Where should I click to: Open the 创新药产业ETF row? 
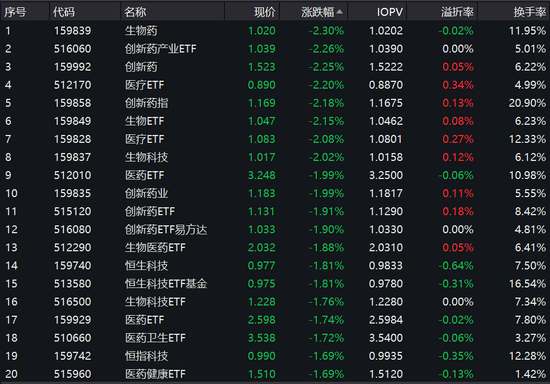tap(275, 49)
